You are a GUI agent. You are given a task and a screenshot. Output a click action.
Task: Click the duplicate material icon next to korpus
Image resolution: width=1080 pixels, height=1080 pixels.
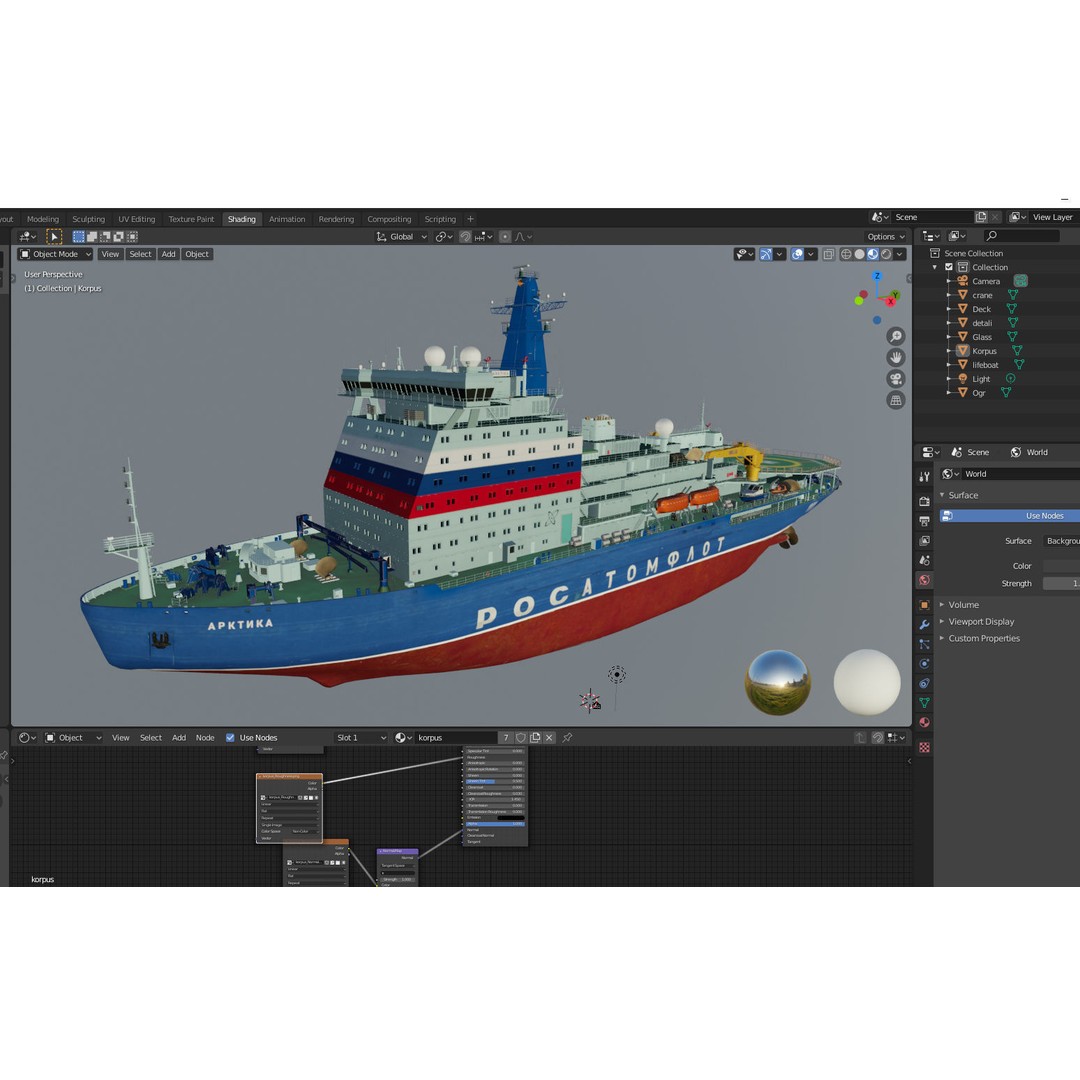(535, 738)
